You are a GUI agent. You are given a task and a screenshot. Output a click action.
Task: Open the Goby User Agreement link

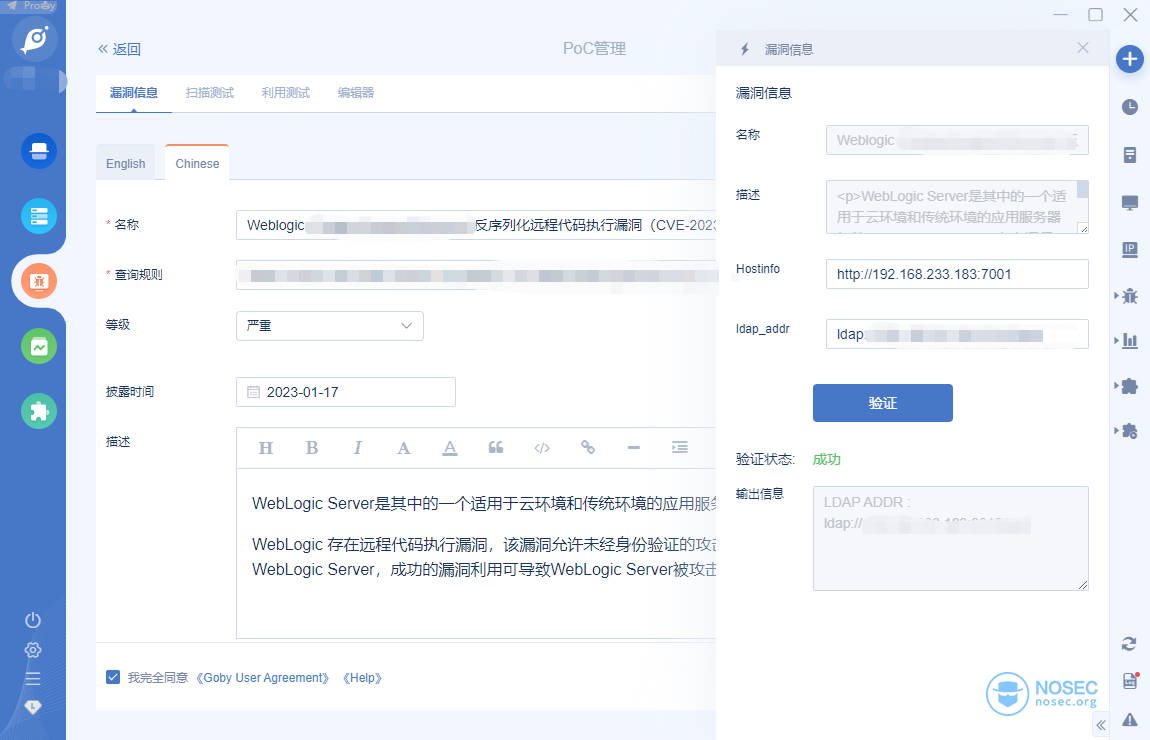(263, 678)
